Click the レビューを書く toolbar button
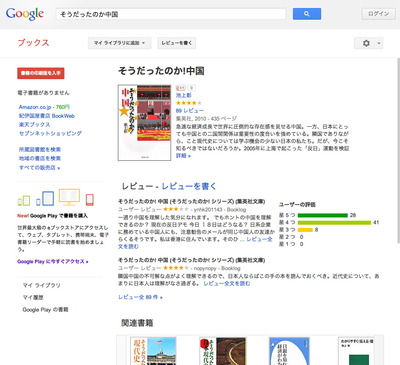The height and width of the screenshot is (365, 400). [177, 43]
